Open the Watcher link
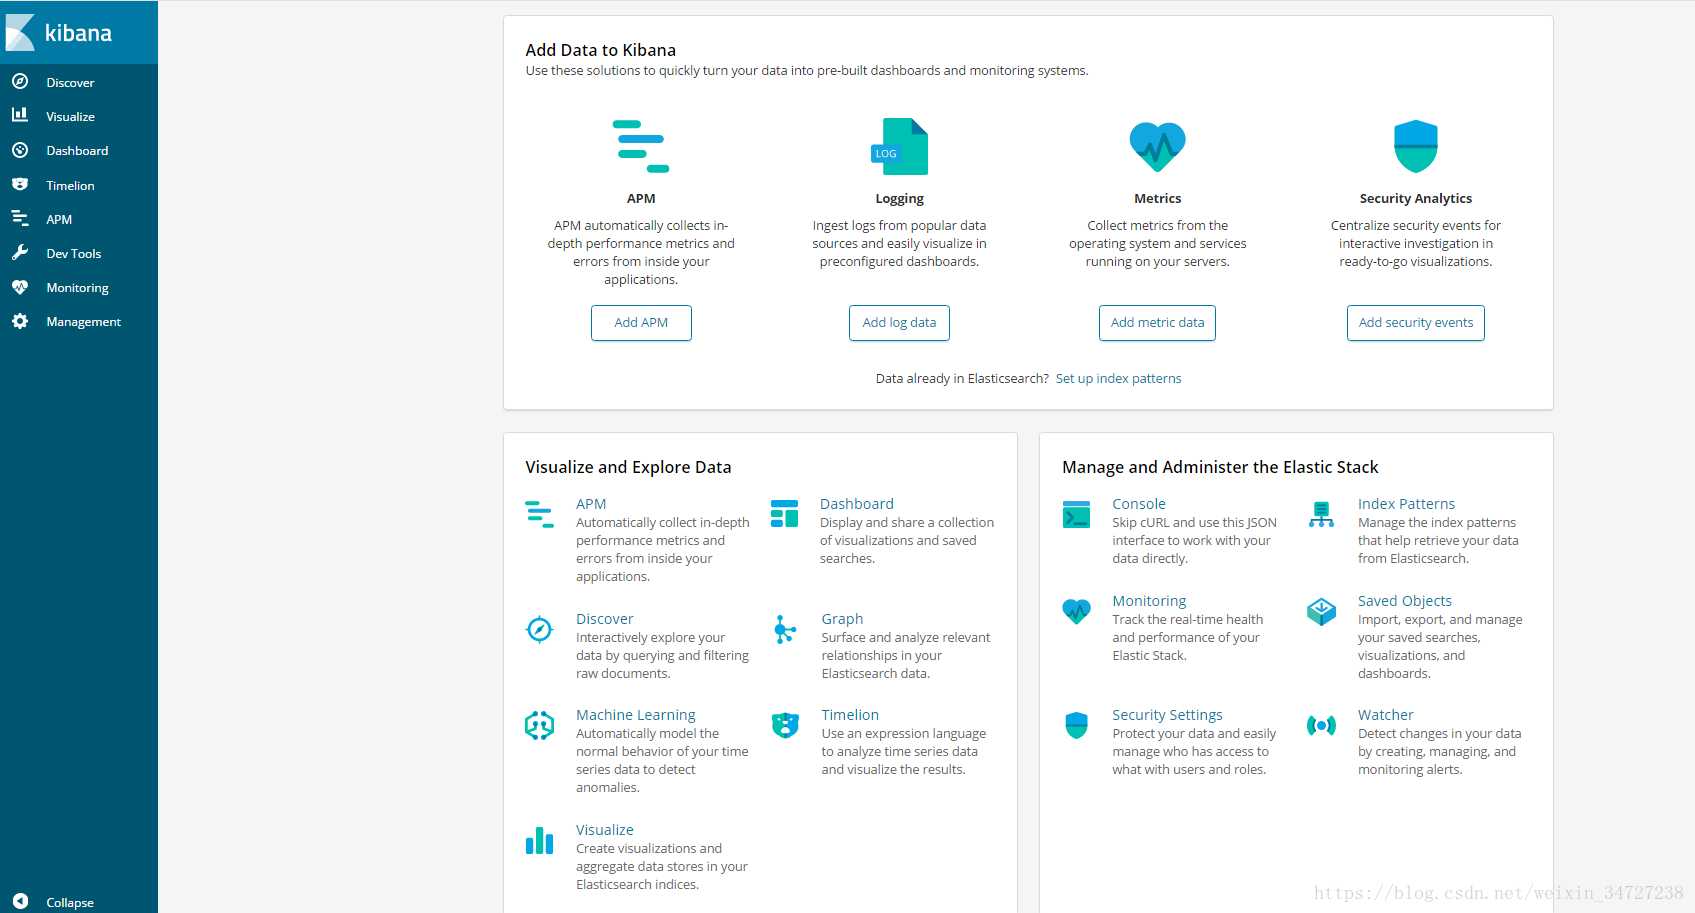This screenshot has width=1695, height=913. coord(1386,715)
